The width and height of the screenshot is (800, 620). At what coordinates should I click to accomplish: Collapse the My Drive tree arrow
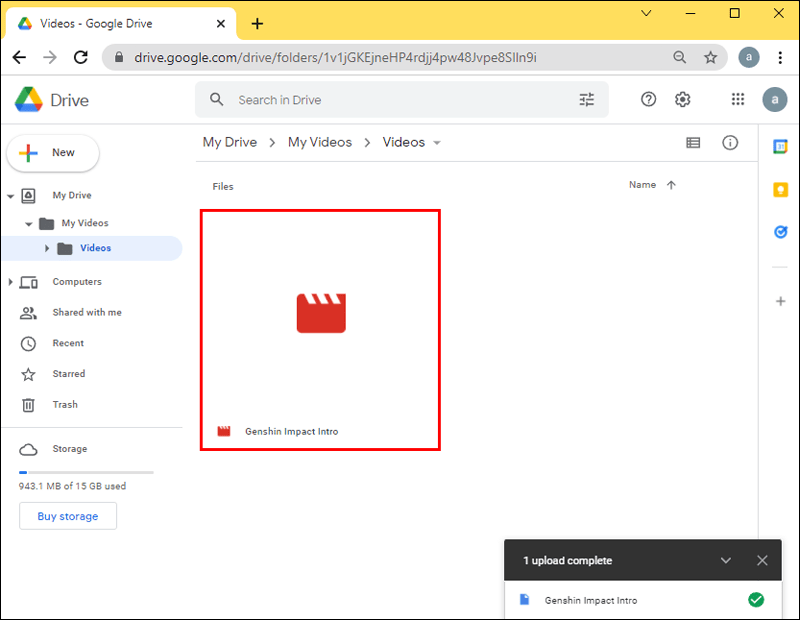[10, 196]
